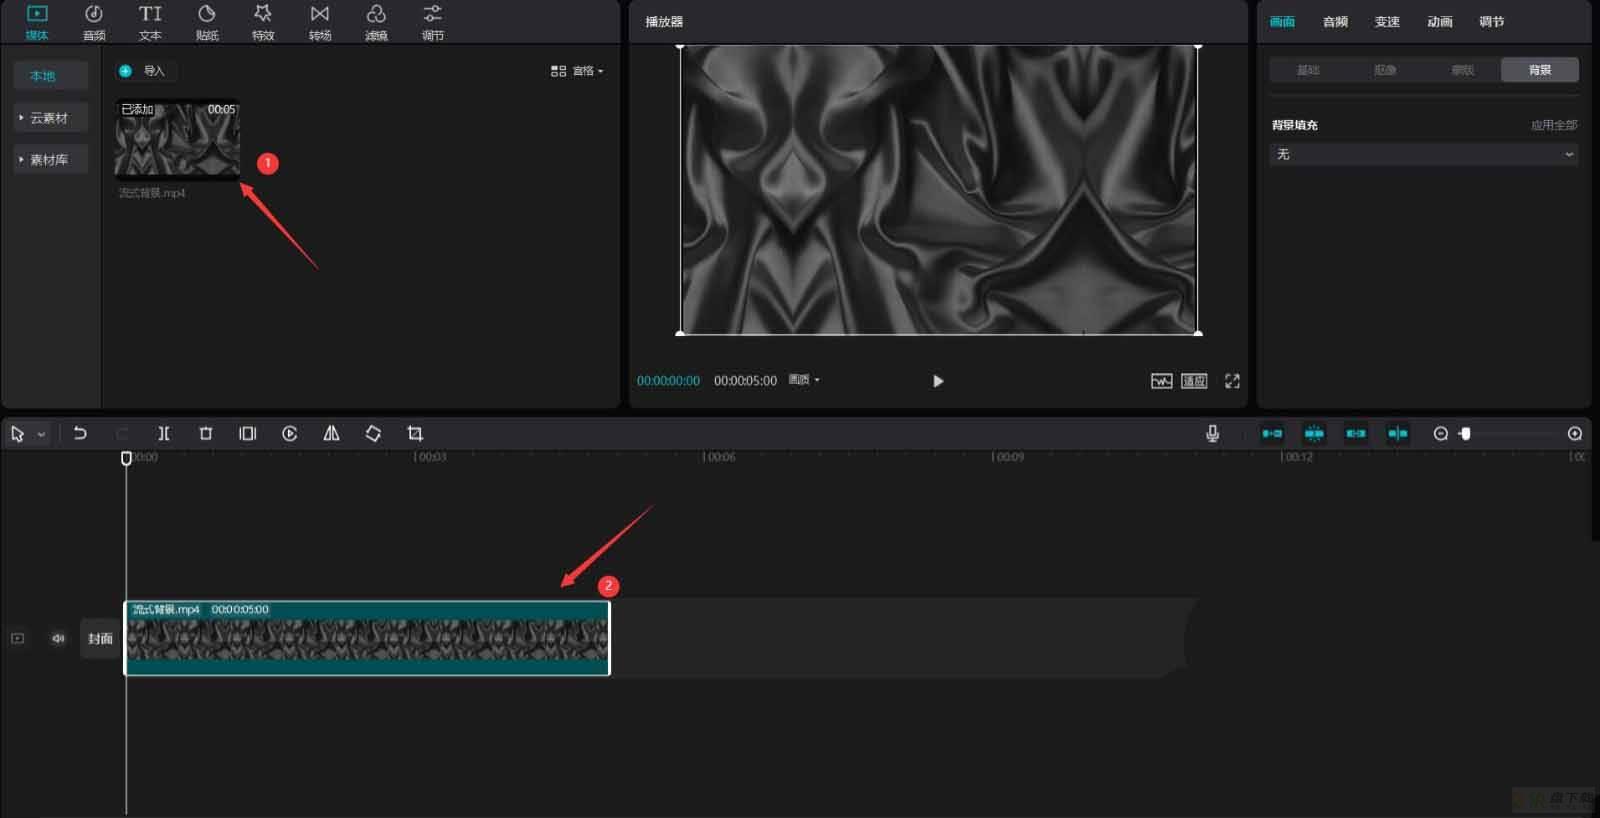Click the reverse playback icon
The height and width of the screenshot is (818, 1600).
pos(290,433)
